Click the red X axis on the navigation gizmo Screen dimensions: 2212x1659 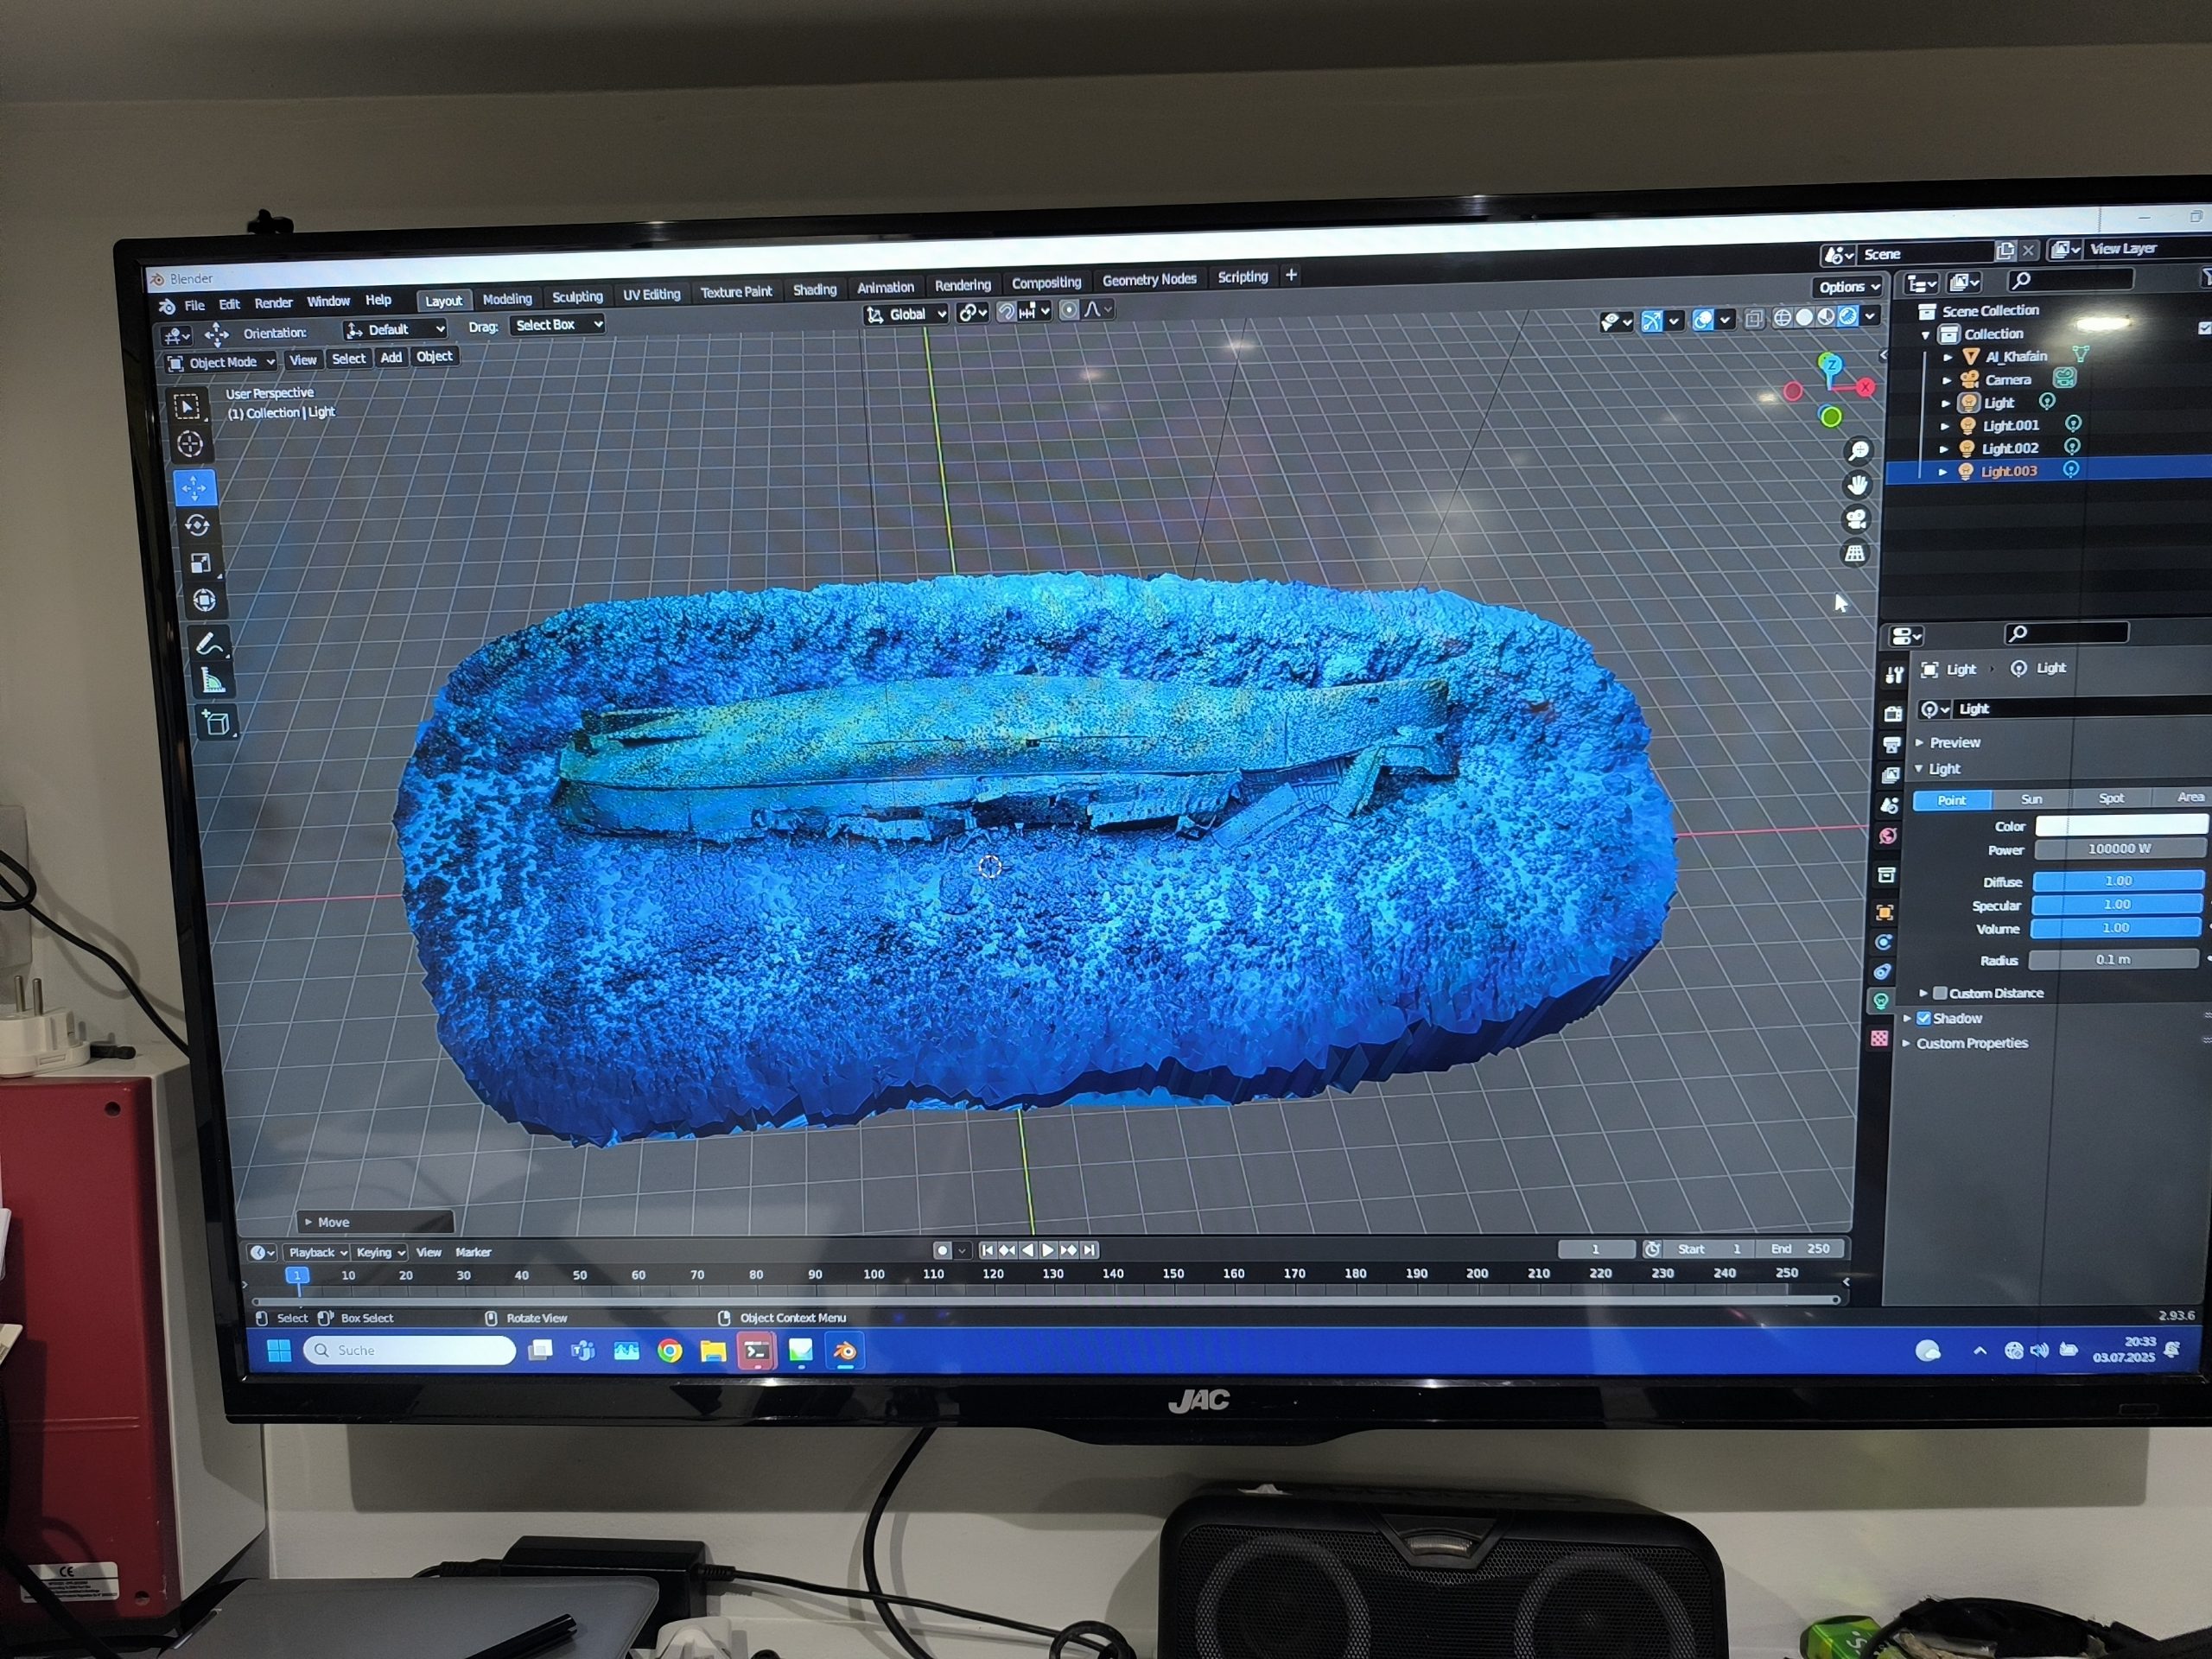click(x=1866, y=387)
